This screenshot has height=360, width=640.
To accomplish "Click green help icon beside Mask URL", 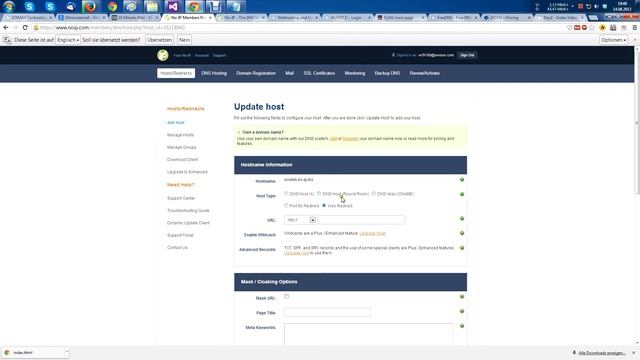I will point(462,297).
